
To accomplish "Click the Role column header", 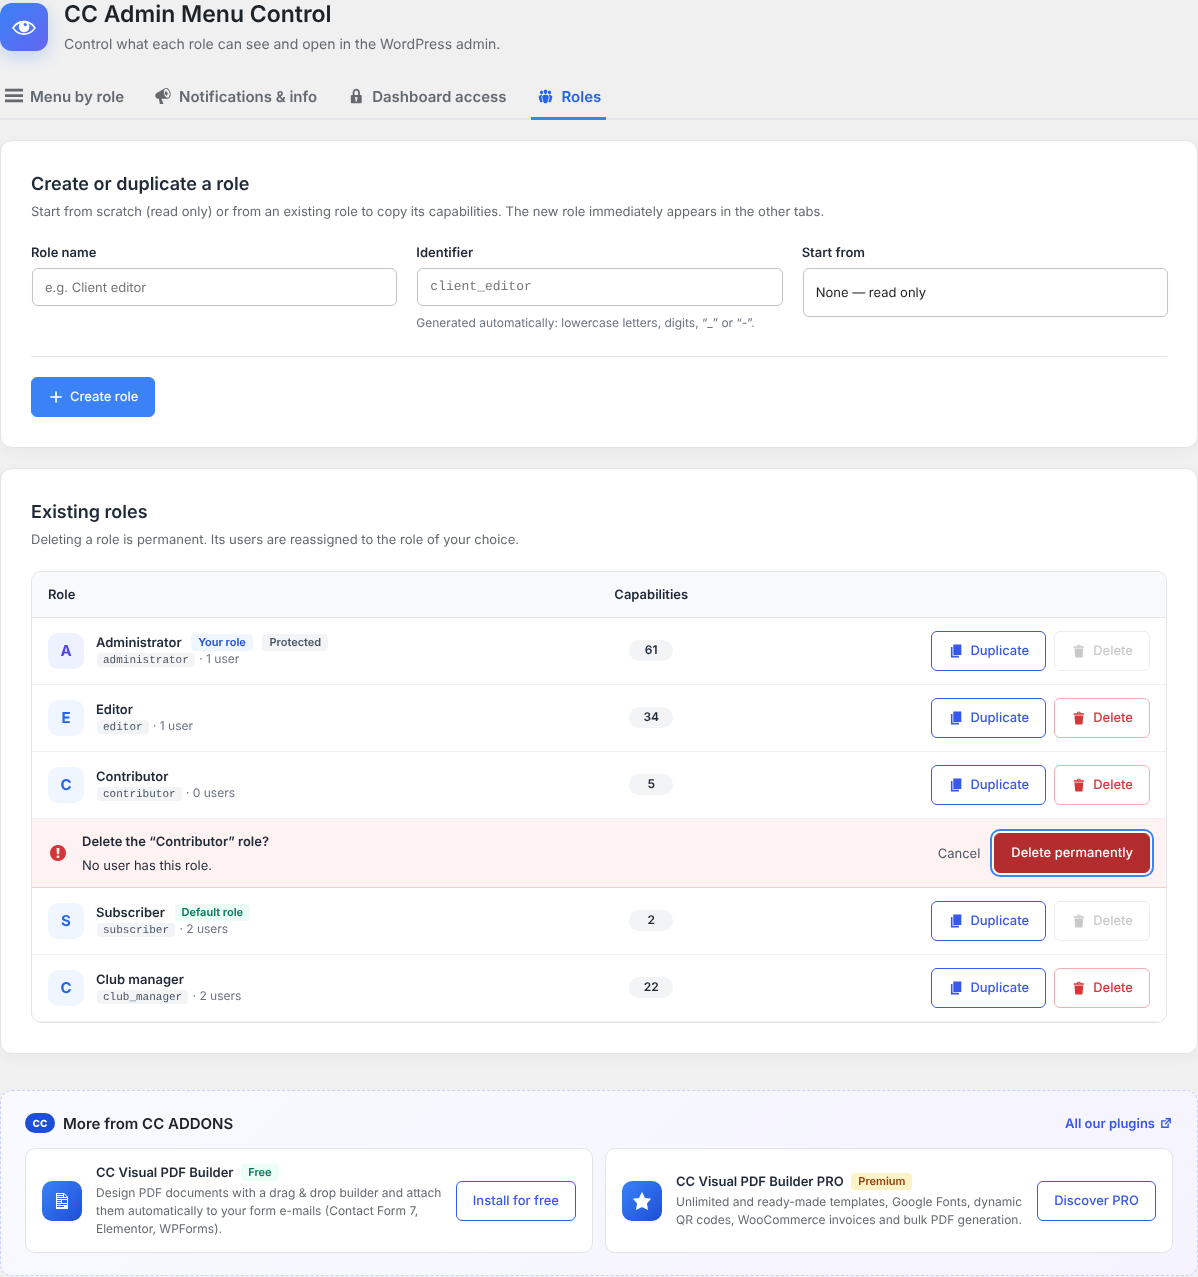I will point(62,595).
